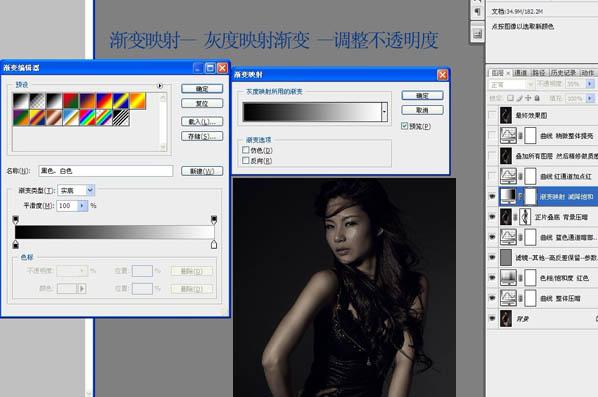Viewport: 598px width, 397px height.
Task: Pick the blue-red-yellow gradient preset
Action: (x=104, y=101)
